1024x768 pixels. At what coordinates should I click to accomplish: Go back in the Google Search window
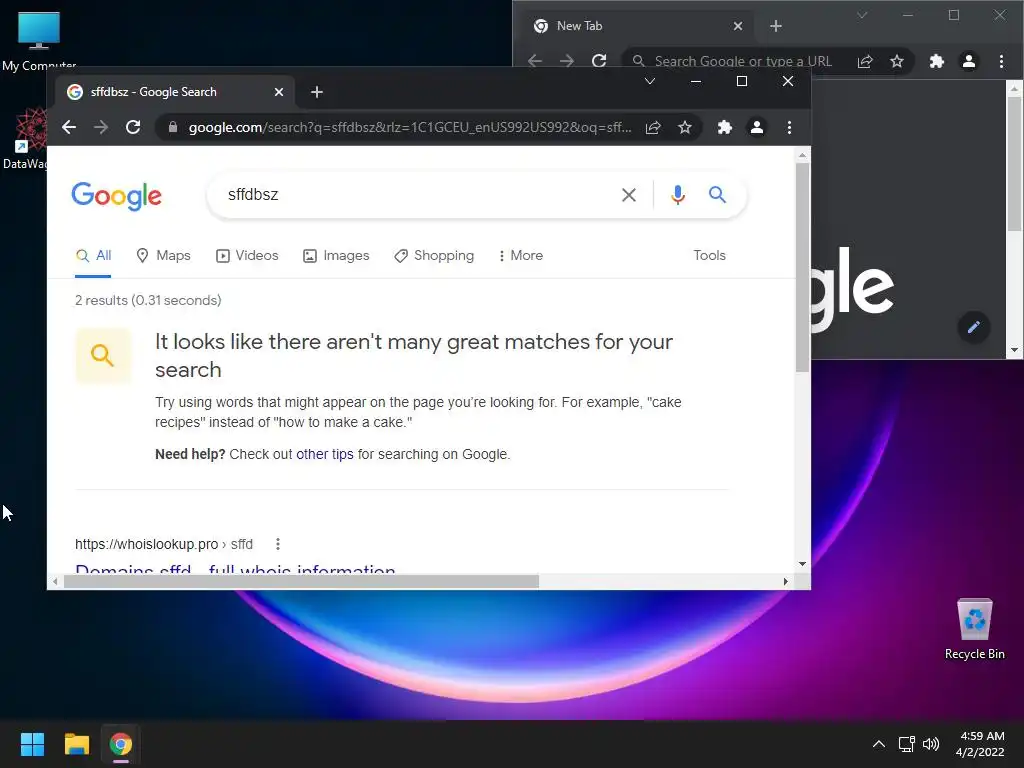[x=69, y=127]
